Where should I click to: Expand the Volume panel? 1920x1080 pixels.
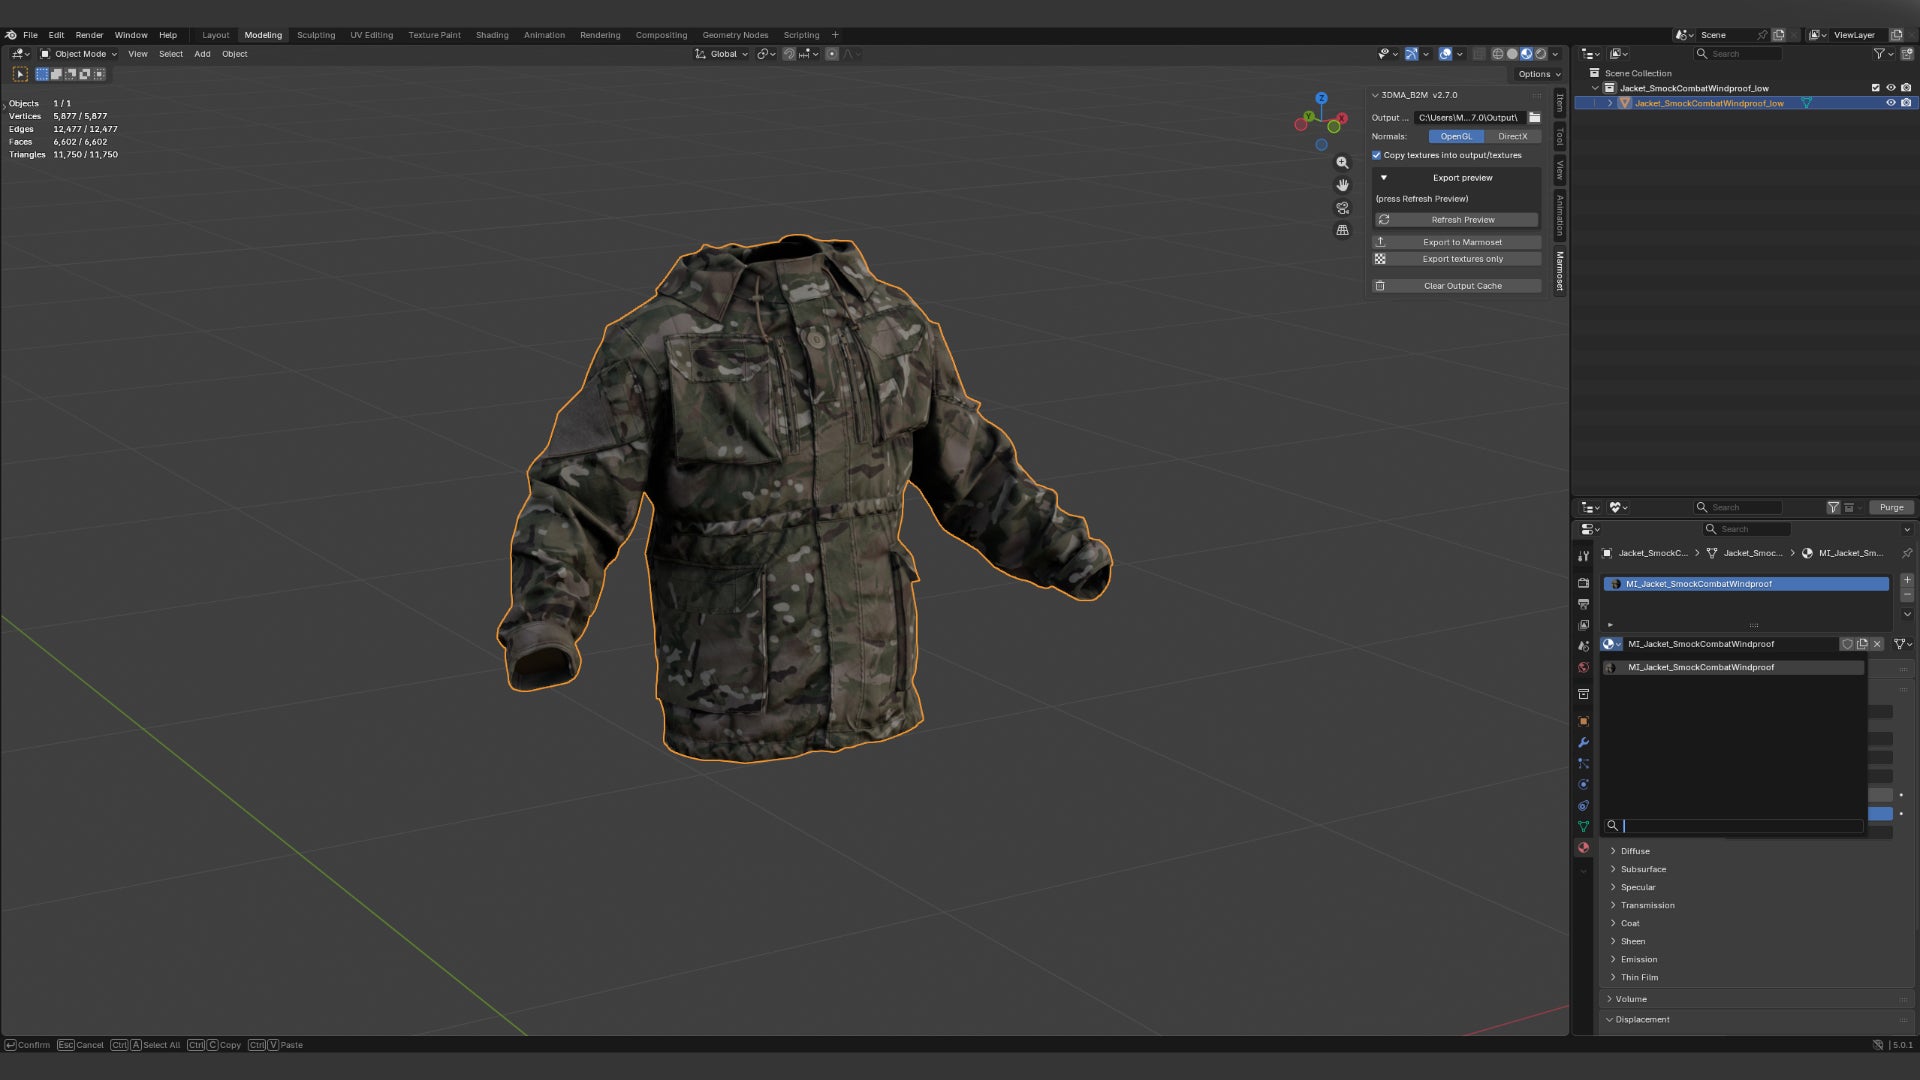point(1609,999)
